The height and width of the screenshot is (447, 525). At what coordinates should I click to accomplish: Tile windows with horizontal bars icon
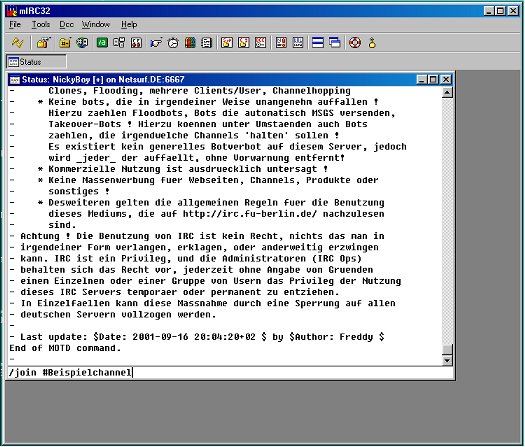point(318,43)
